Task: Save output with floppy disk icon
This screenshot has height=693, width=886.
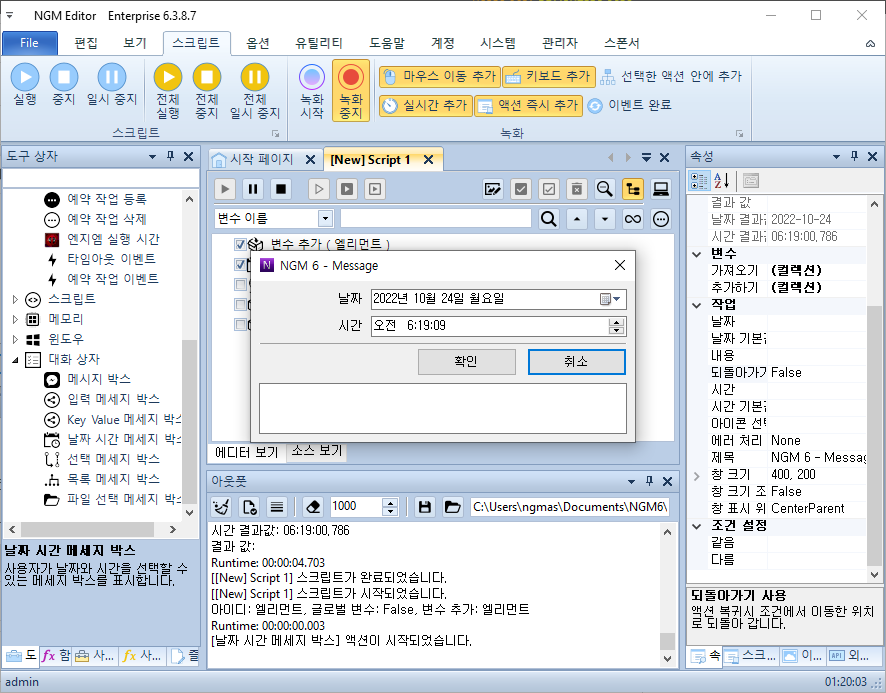Action: click(424, 507)
